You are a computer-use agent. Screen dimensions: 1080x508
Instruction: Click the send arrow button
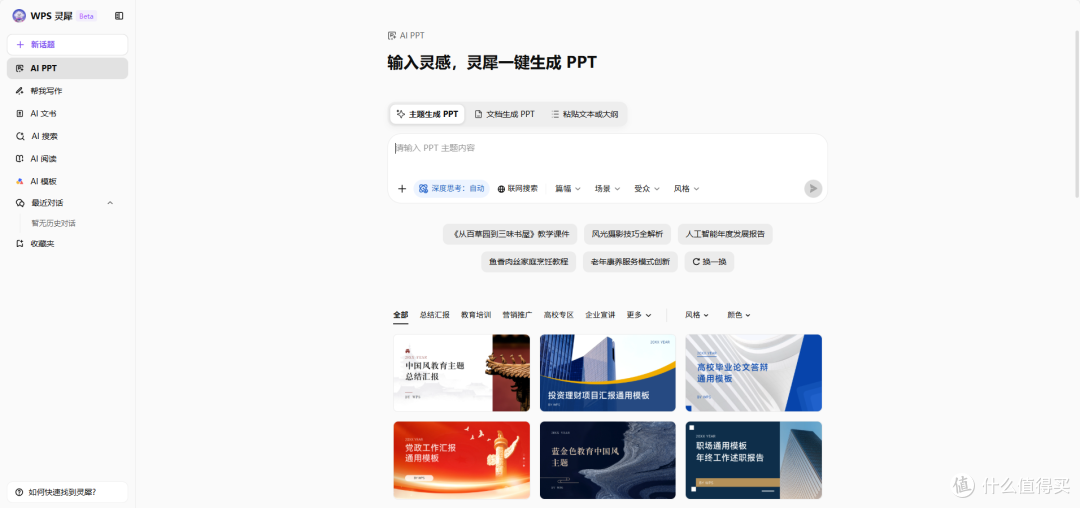click(x=813, y=189)
